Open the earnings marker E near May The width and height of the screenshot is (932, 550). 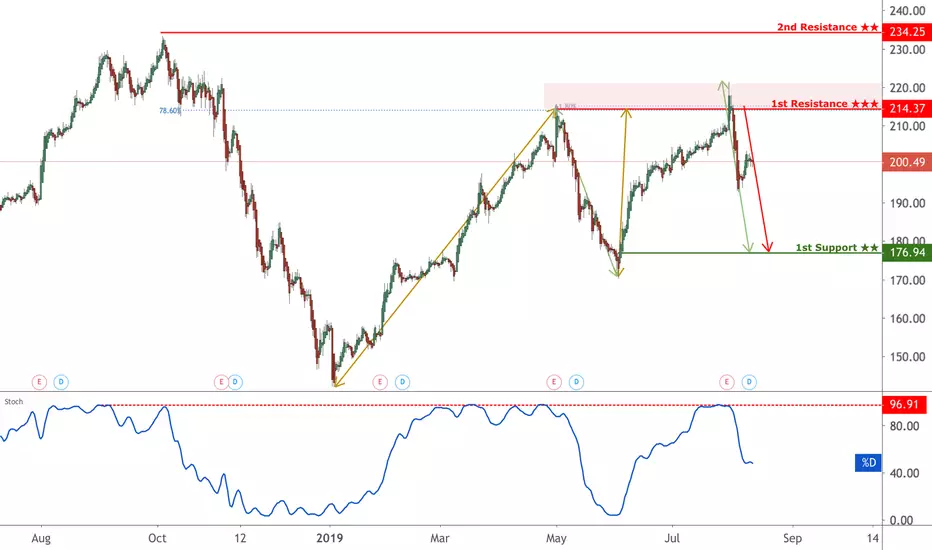(554, 382)
